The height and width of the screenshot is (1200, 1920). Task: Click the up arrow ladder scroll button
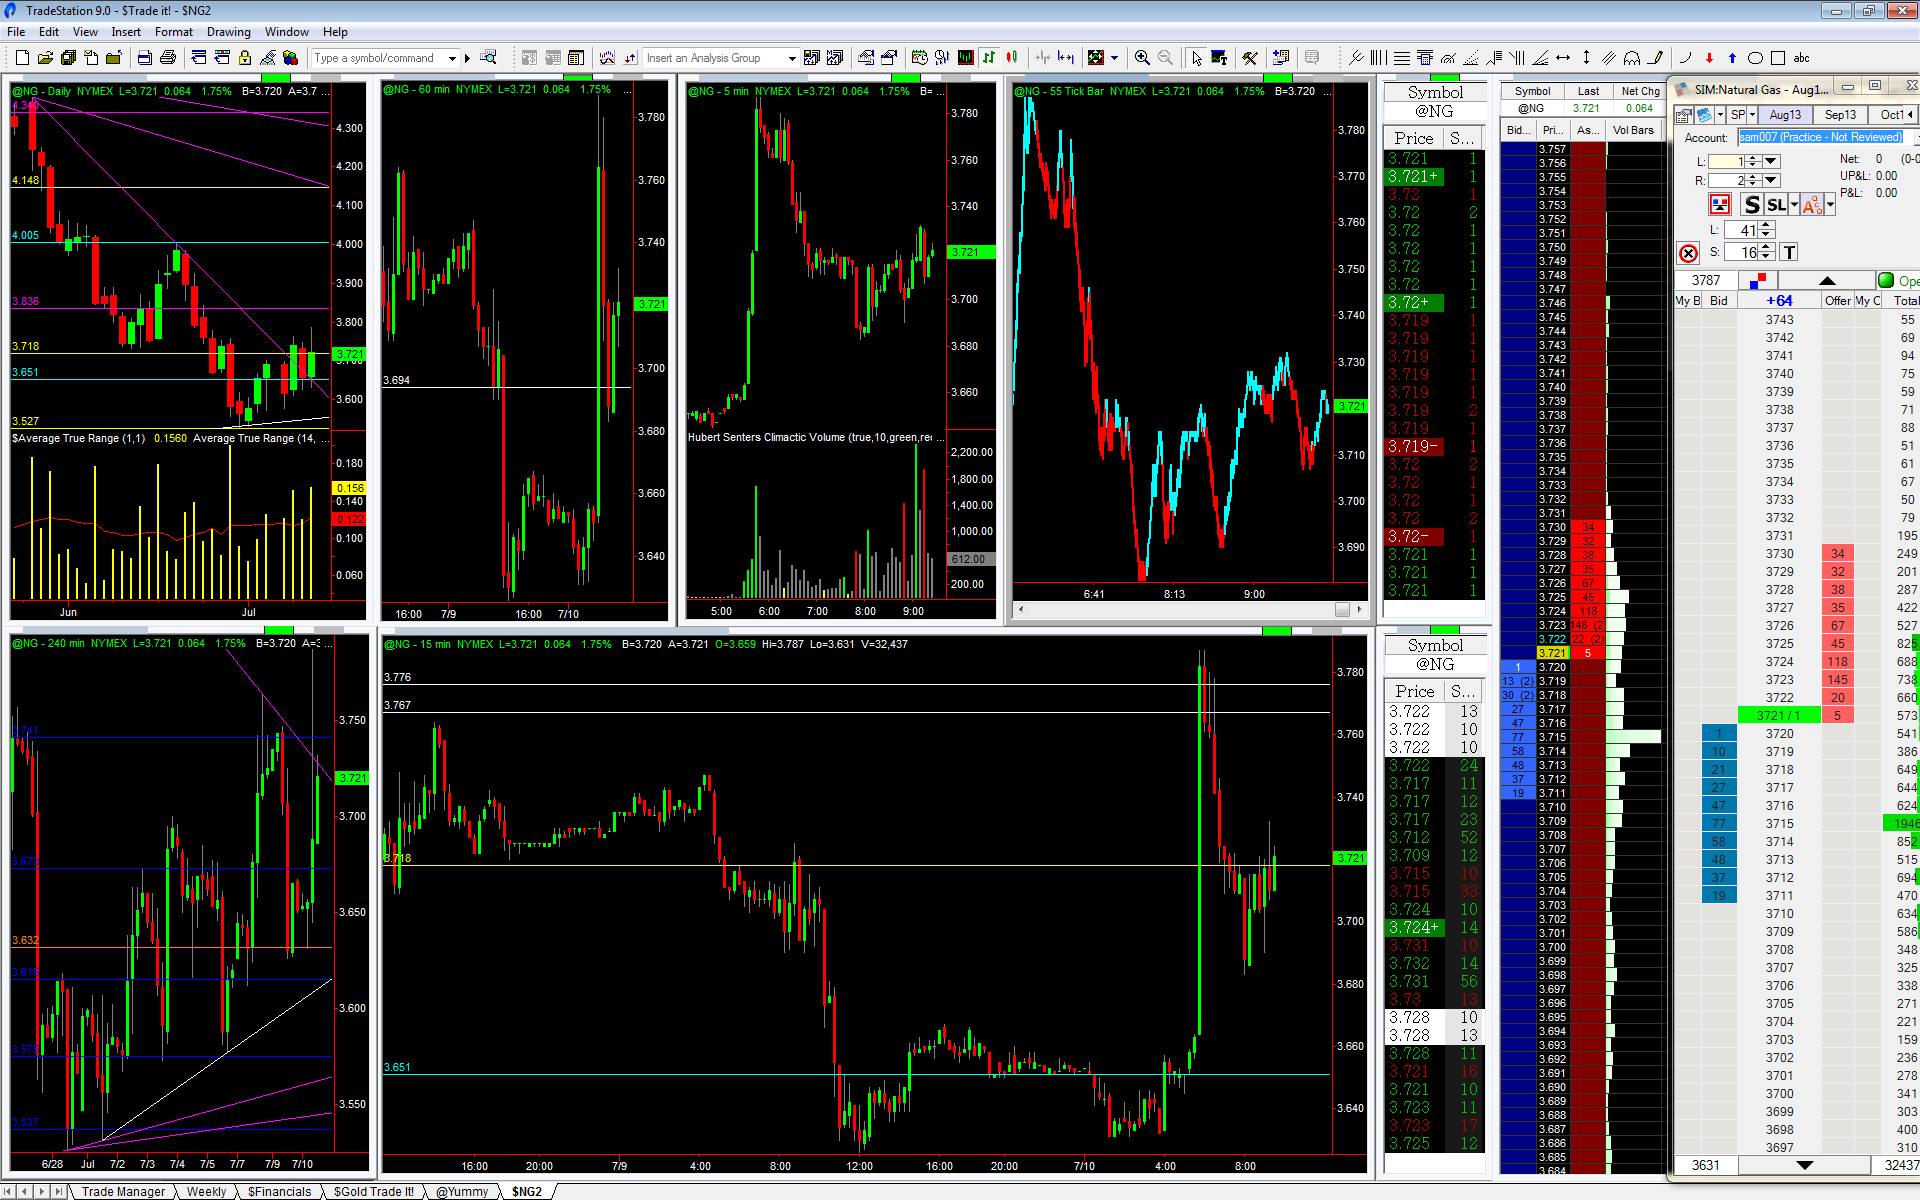1827,281
